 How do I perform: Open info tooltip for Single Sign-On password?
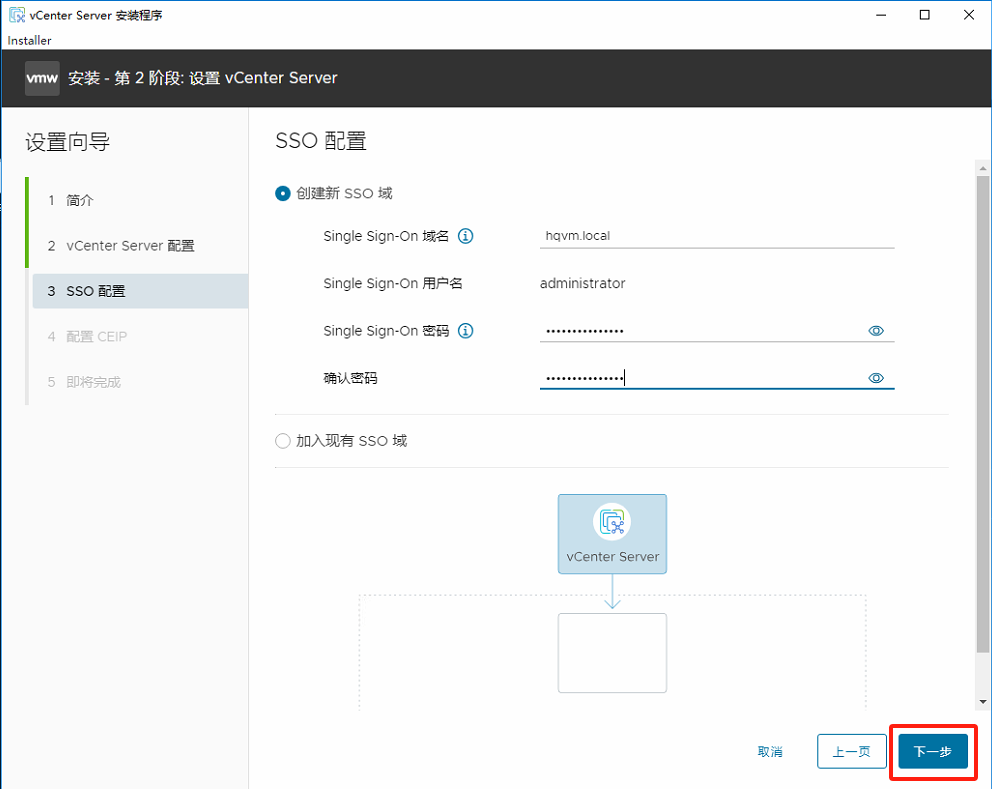[466, 331]
